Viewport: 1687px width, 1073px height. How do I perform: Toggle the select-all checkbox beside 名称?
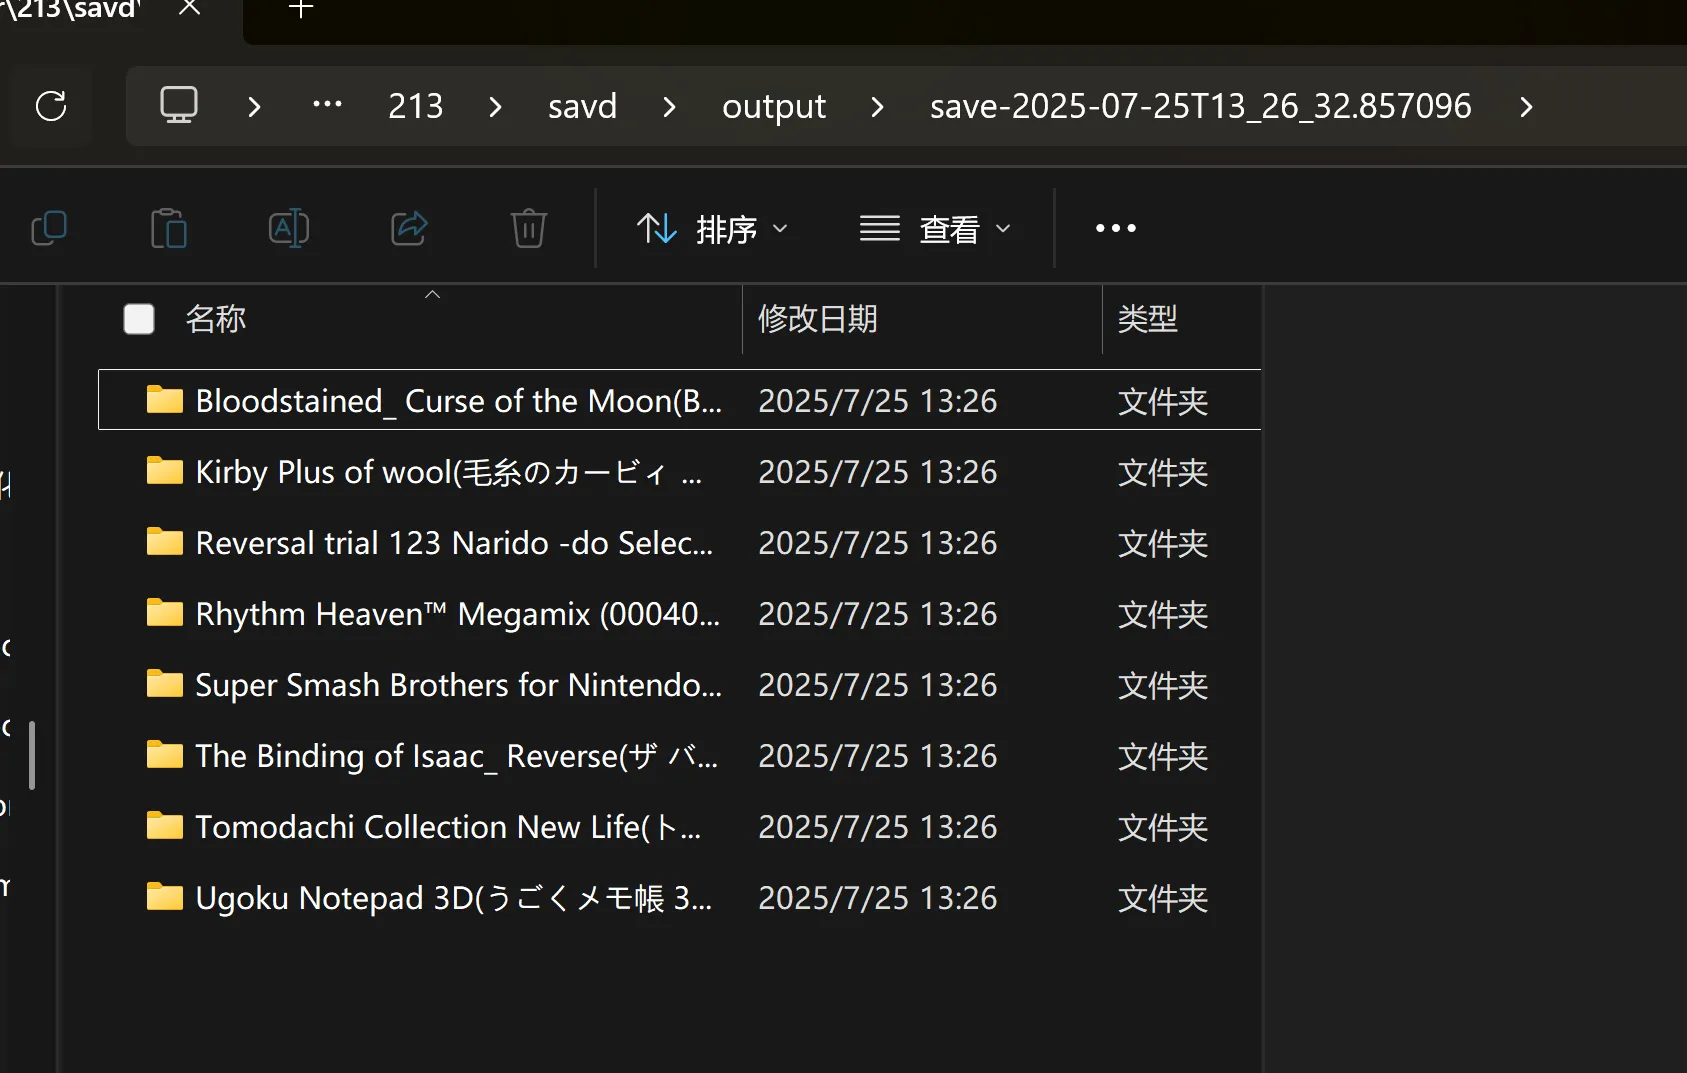139,319
